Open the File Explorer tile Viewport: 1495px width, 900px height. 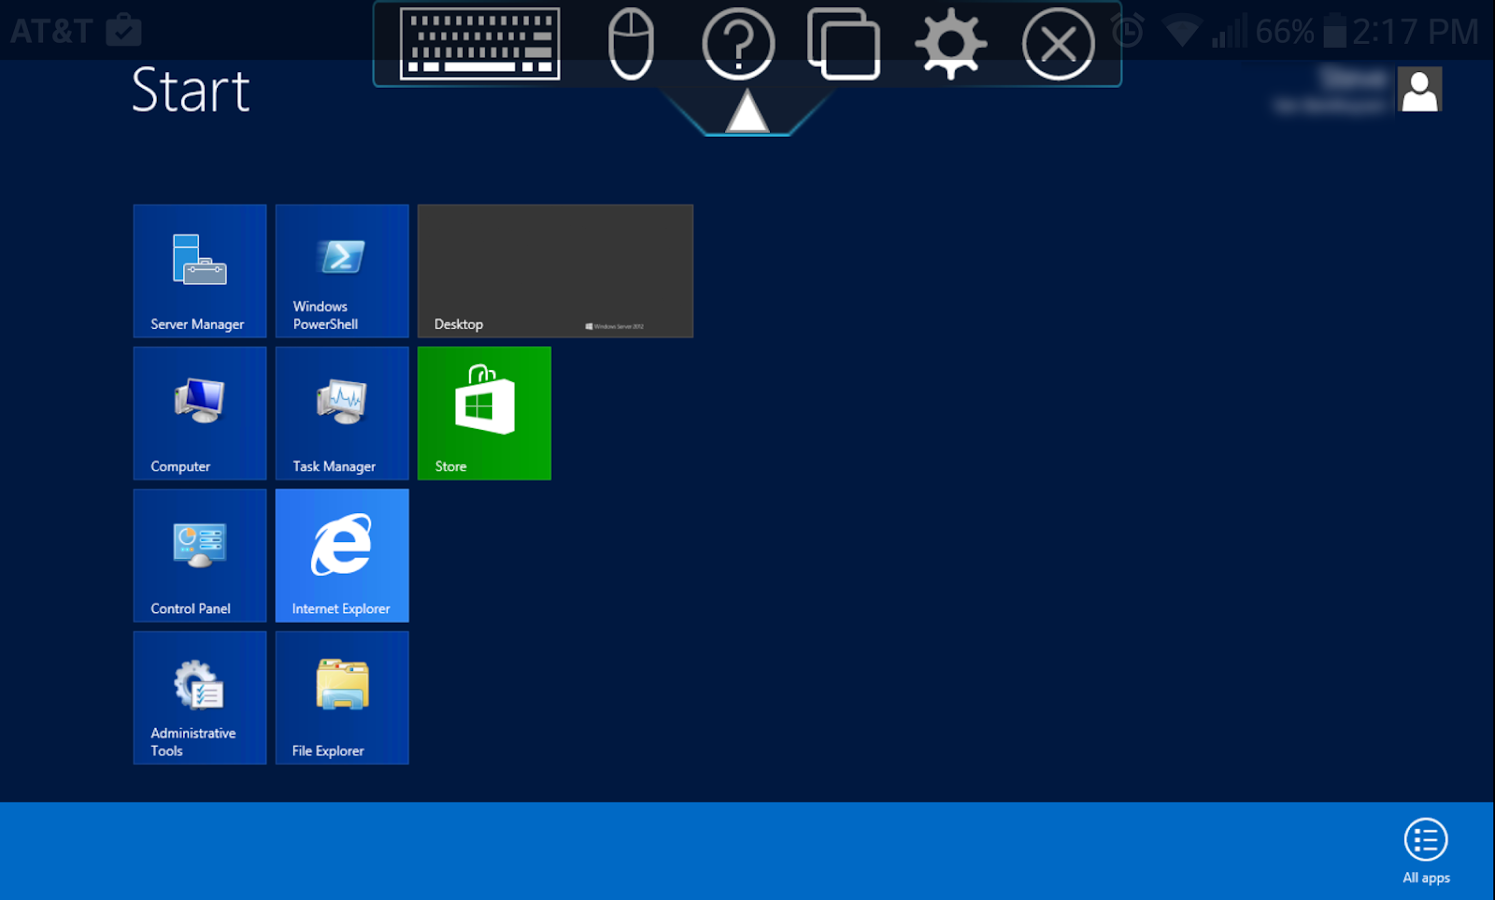(342, 697)
